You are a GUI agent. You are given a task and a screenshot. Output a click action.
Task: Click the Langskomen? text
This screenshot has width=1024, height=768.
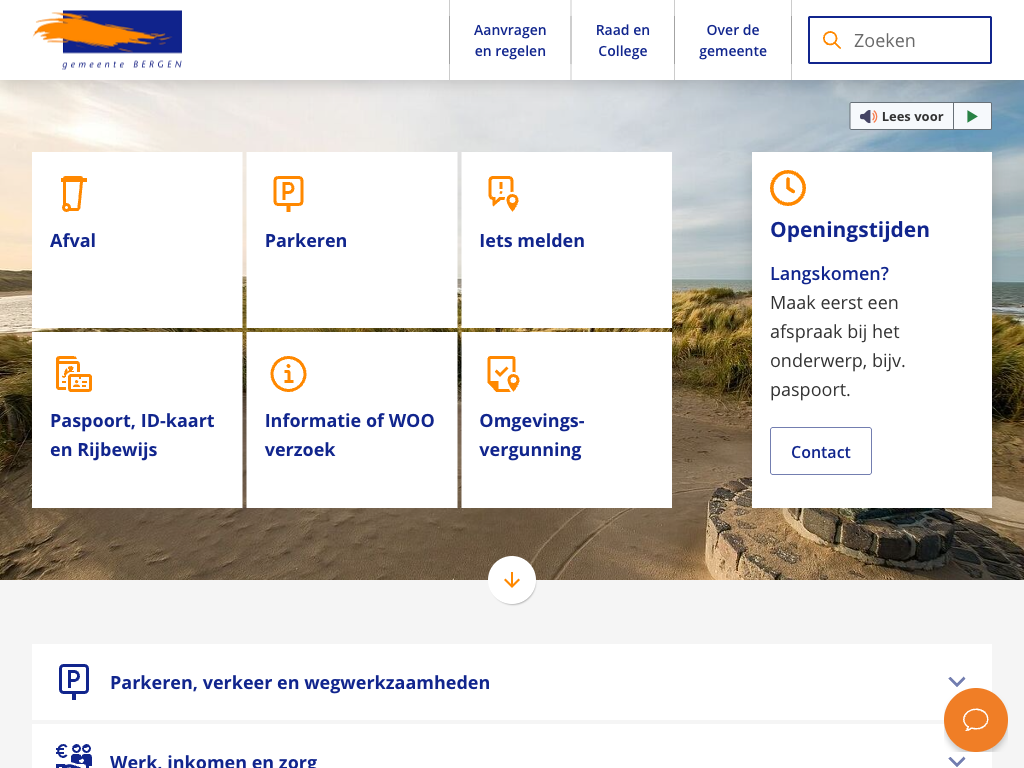click(829, 274)
